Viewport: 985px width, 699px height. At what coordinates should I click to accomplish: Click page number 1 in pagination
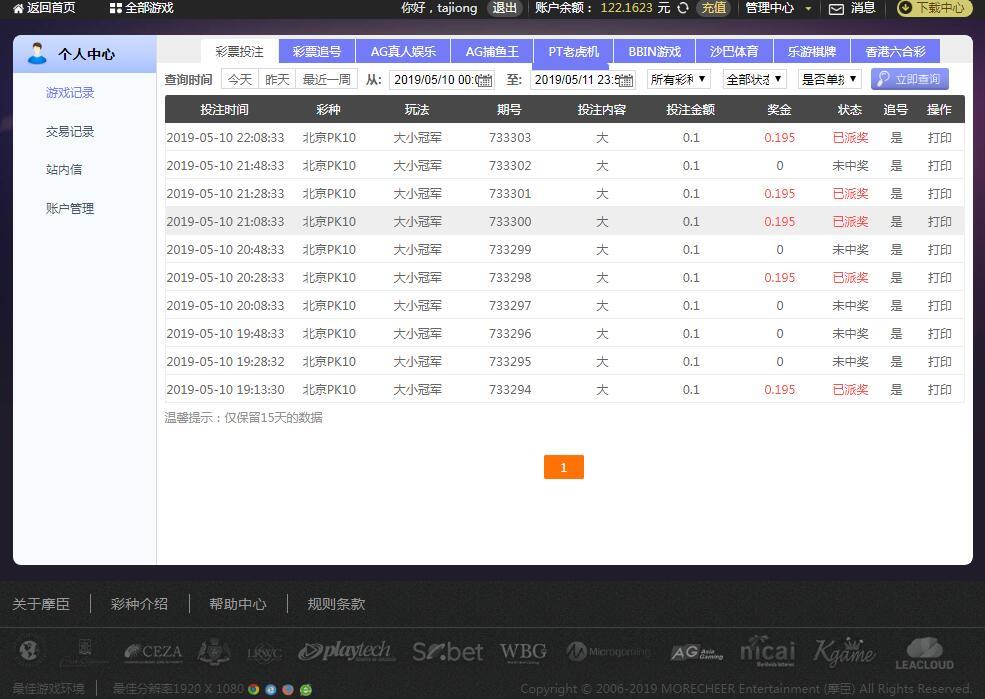(x=563, y=467)
